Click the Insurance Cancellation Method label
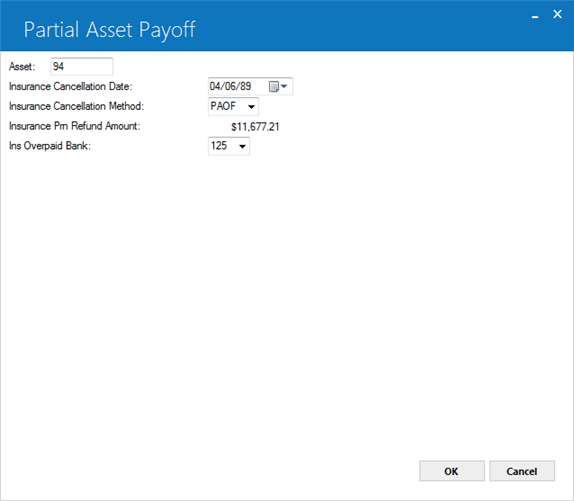Screen dimensions: 574x501 (x=77, y=106)
